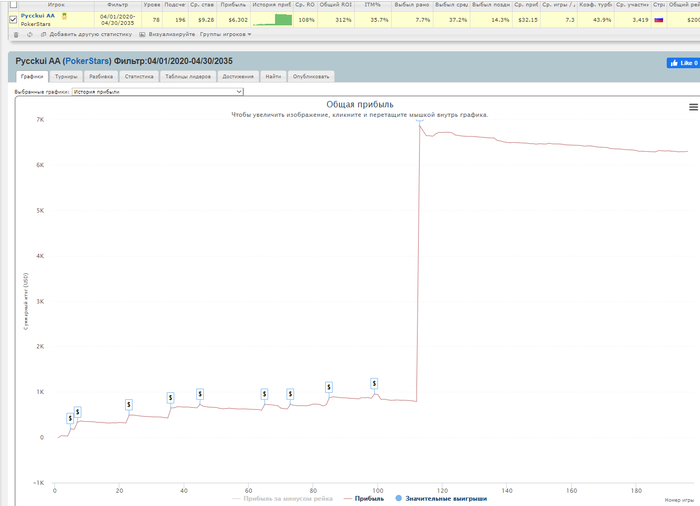Click the Facebook Like button
The width and height of the screenshot is (700, 506).
pyautogui.click(x=683, y=63)
